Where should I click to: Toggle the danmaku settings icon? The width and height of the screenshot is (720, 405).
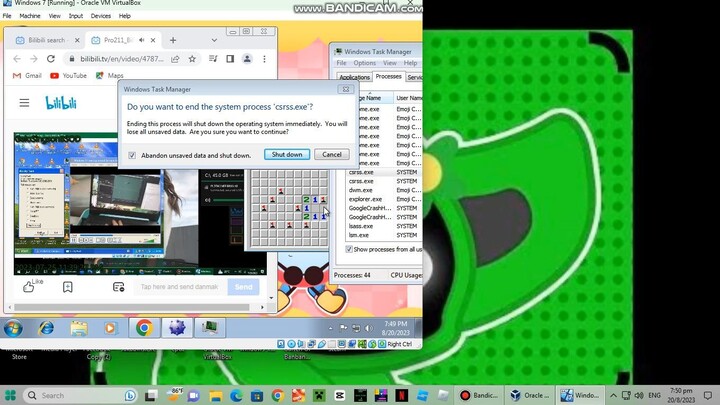[x=118, y=287]
